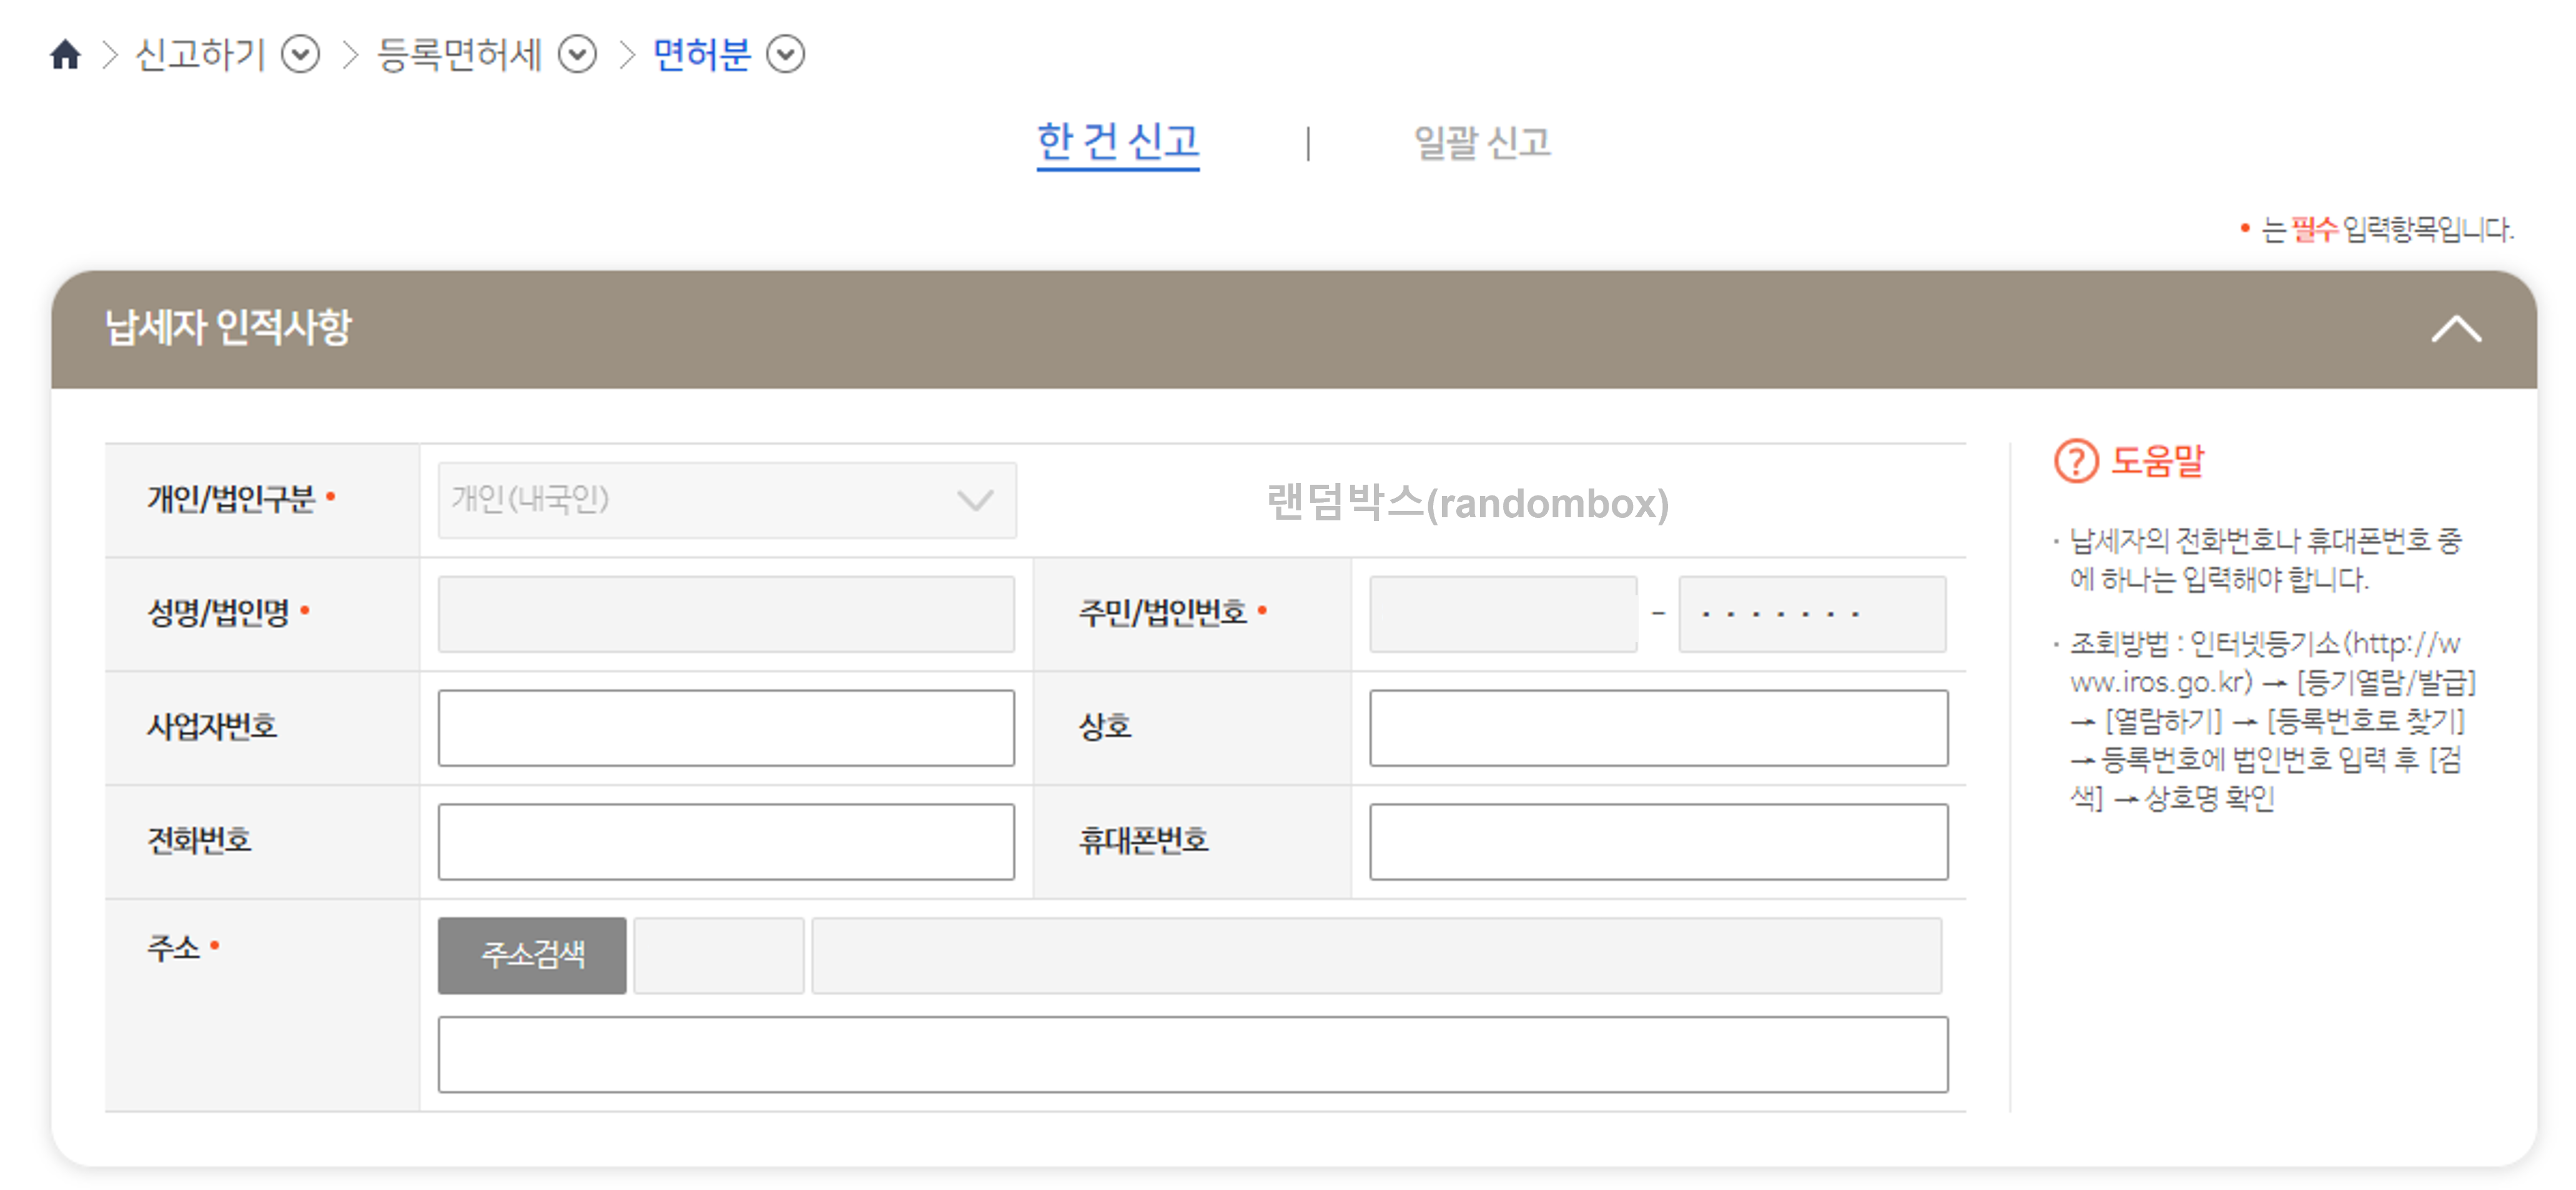Click the 면허분 breadcrumb link
The width and height of the screenshot is (2576, 1190).
pyautogui.click(x=701, y=54)
